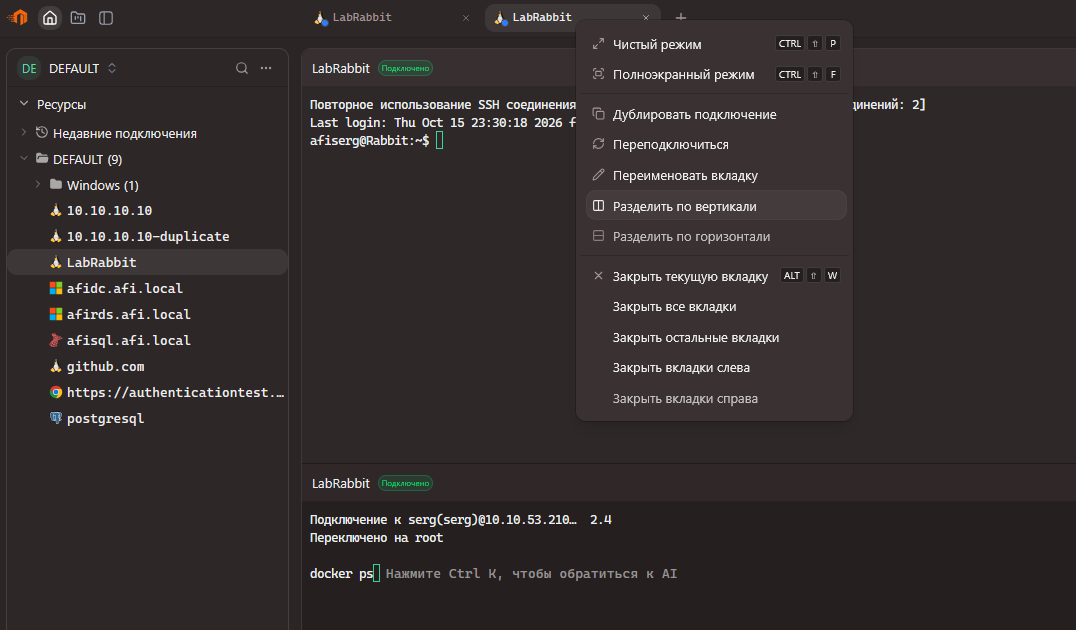The image size is (1076, 630).
Task: Choose Переименовать вкладку
Action: click(x=716, y=176)
